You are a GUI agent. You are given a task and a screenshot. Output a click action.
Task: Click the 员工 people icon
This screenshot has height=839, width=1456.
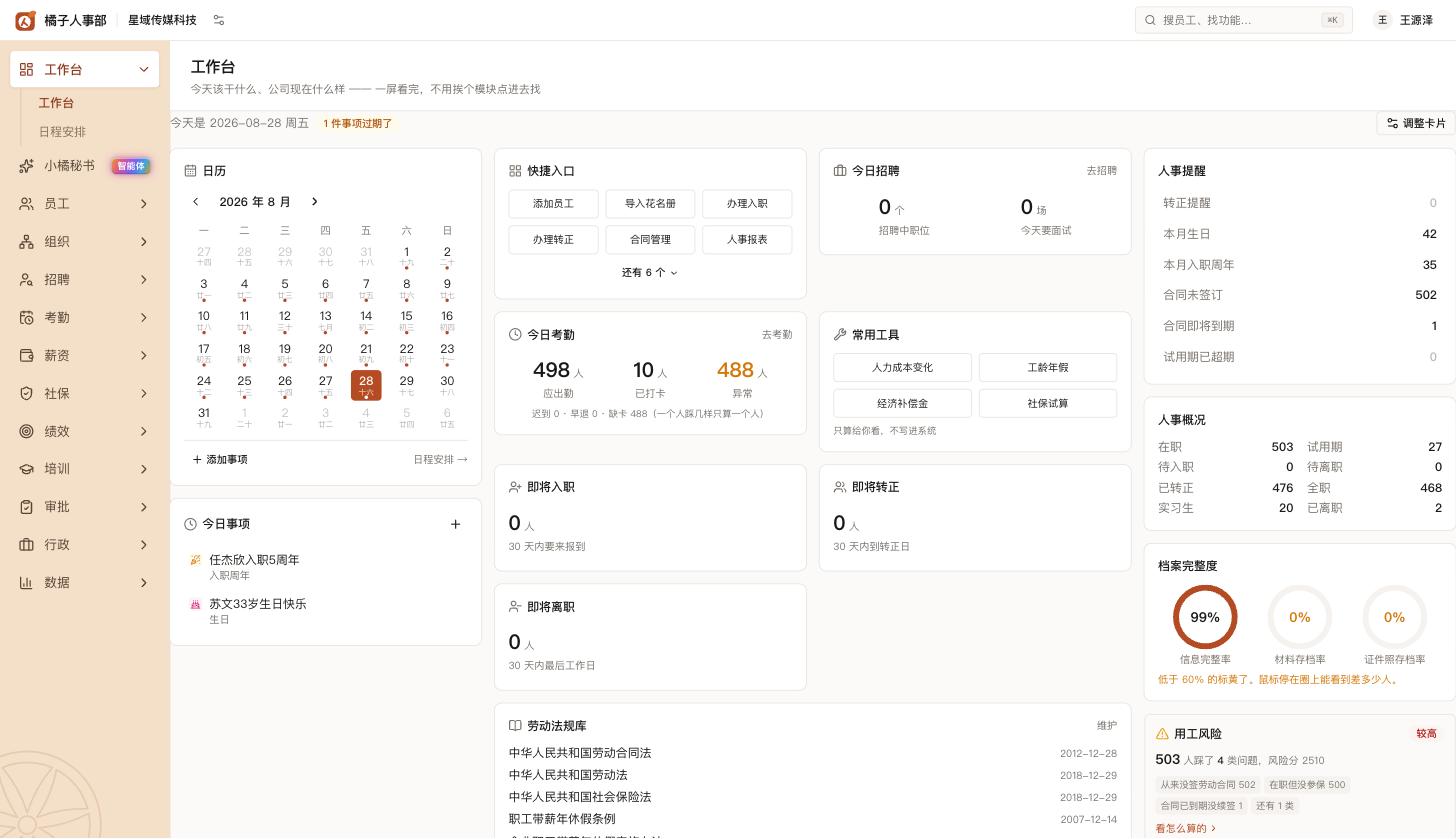click(x=27, y=204)
